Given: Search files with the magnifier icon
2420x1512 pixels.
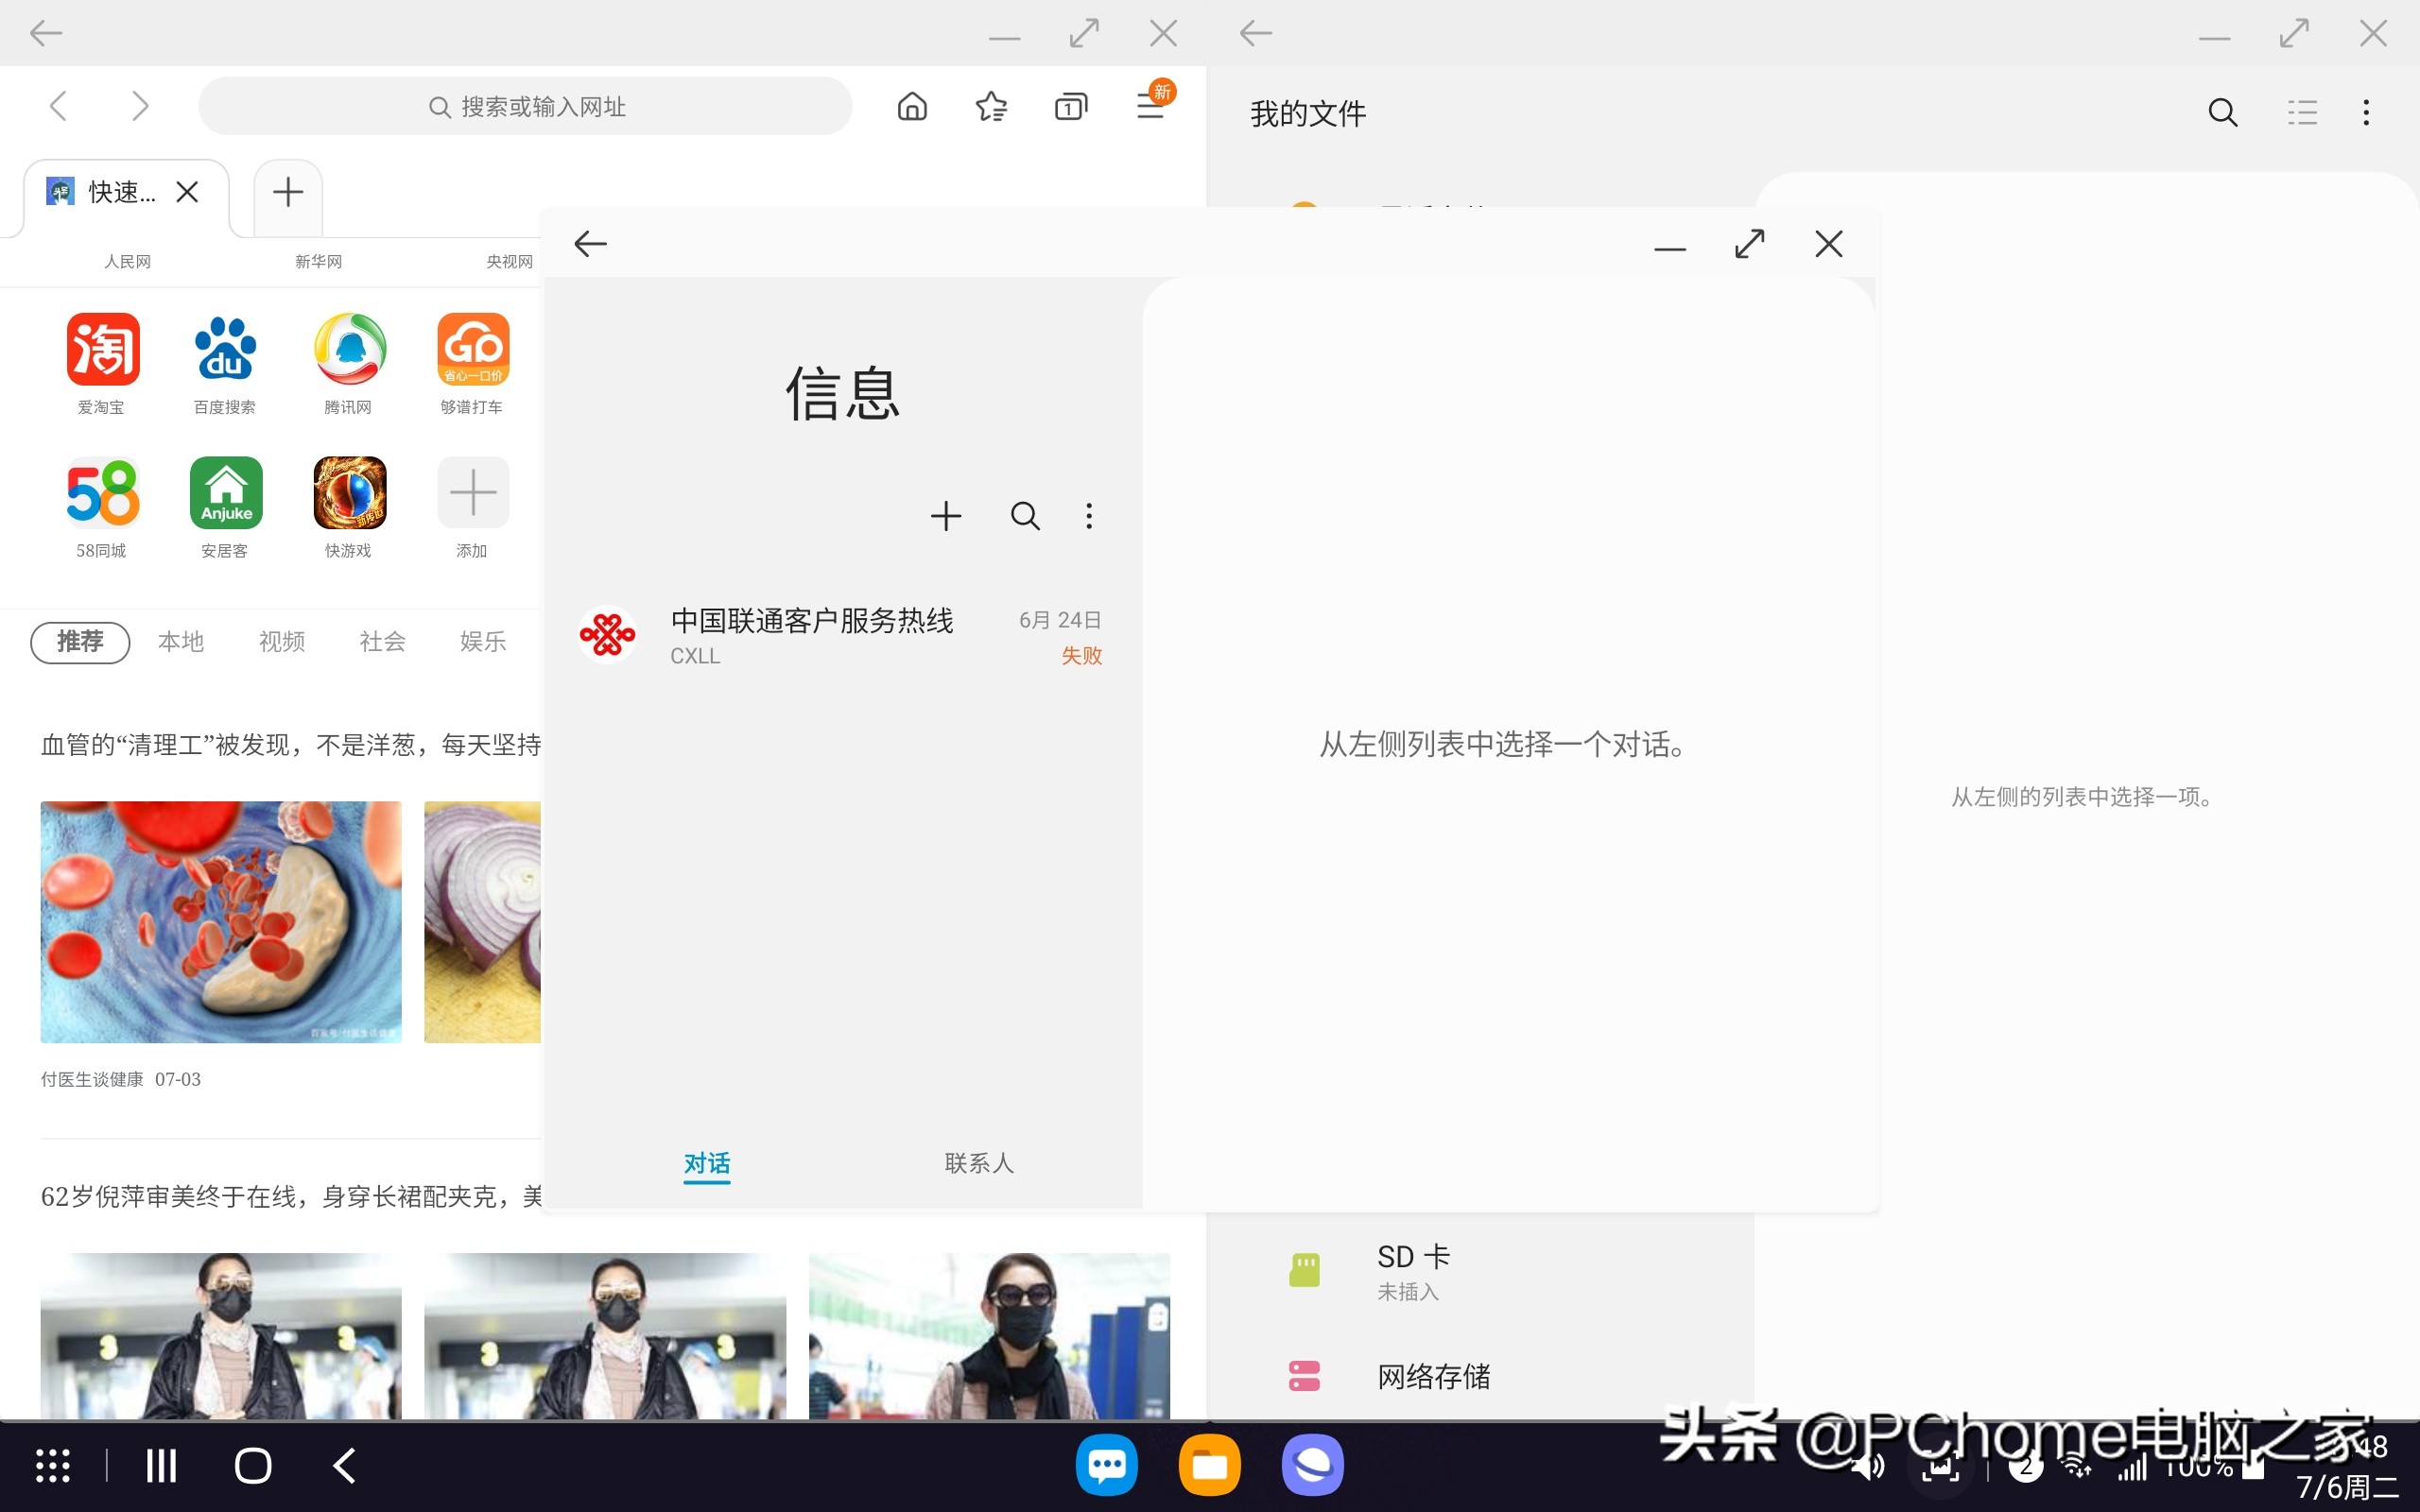Looking at the screenshot, I should click(2223, 112).
